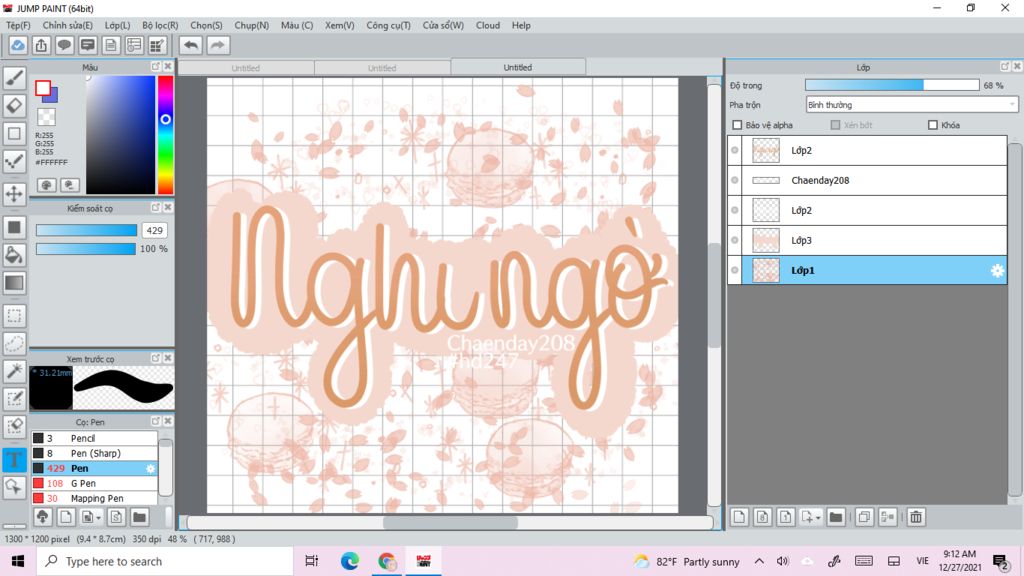Open brush folder icon in brush panel
Screen dimensions: 1024x576
pos(139,517)
